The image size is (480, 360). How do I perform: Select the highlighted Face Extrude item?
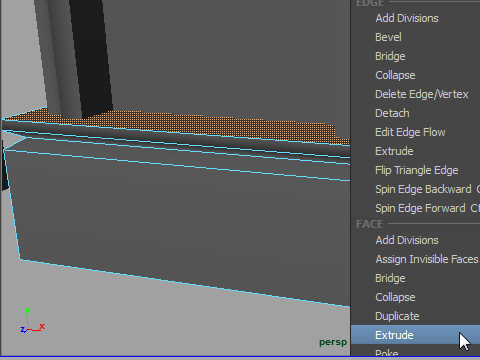[x=416, y=335]
